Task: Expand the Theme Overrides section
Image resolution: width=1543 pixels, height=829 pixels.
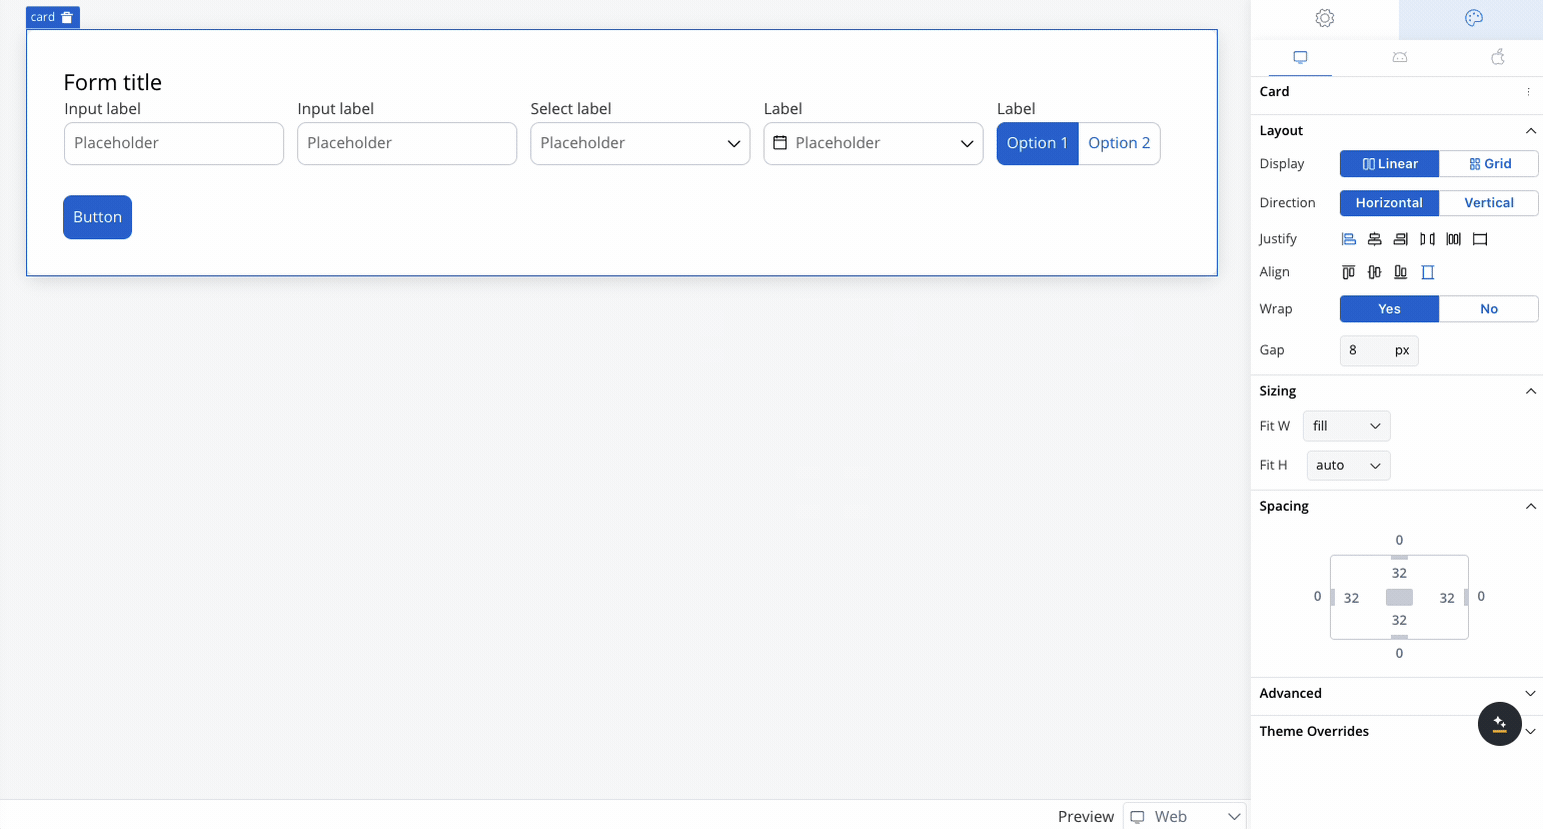Action: (1532, 731)
